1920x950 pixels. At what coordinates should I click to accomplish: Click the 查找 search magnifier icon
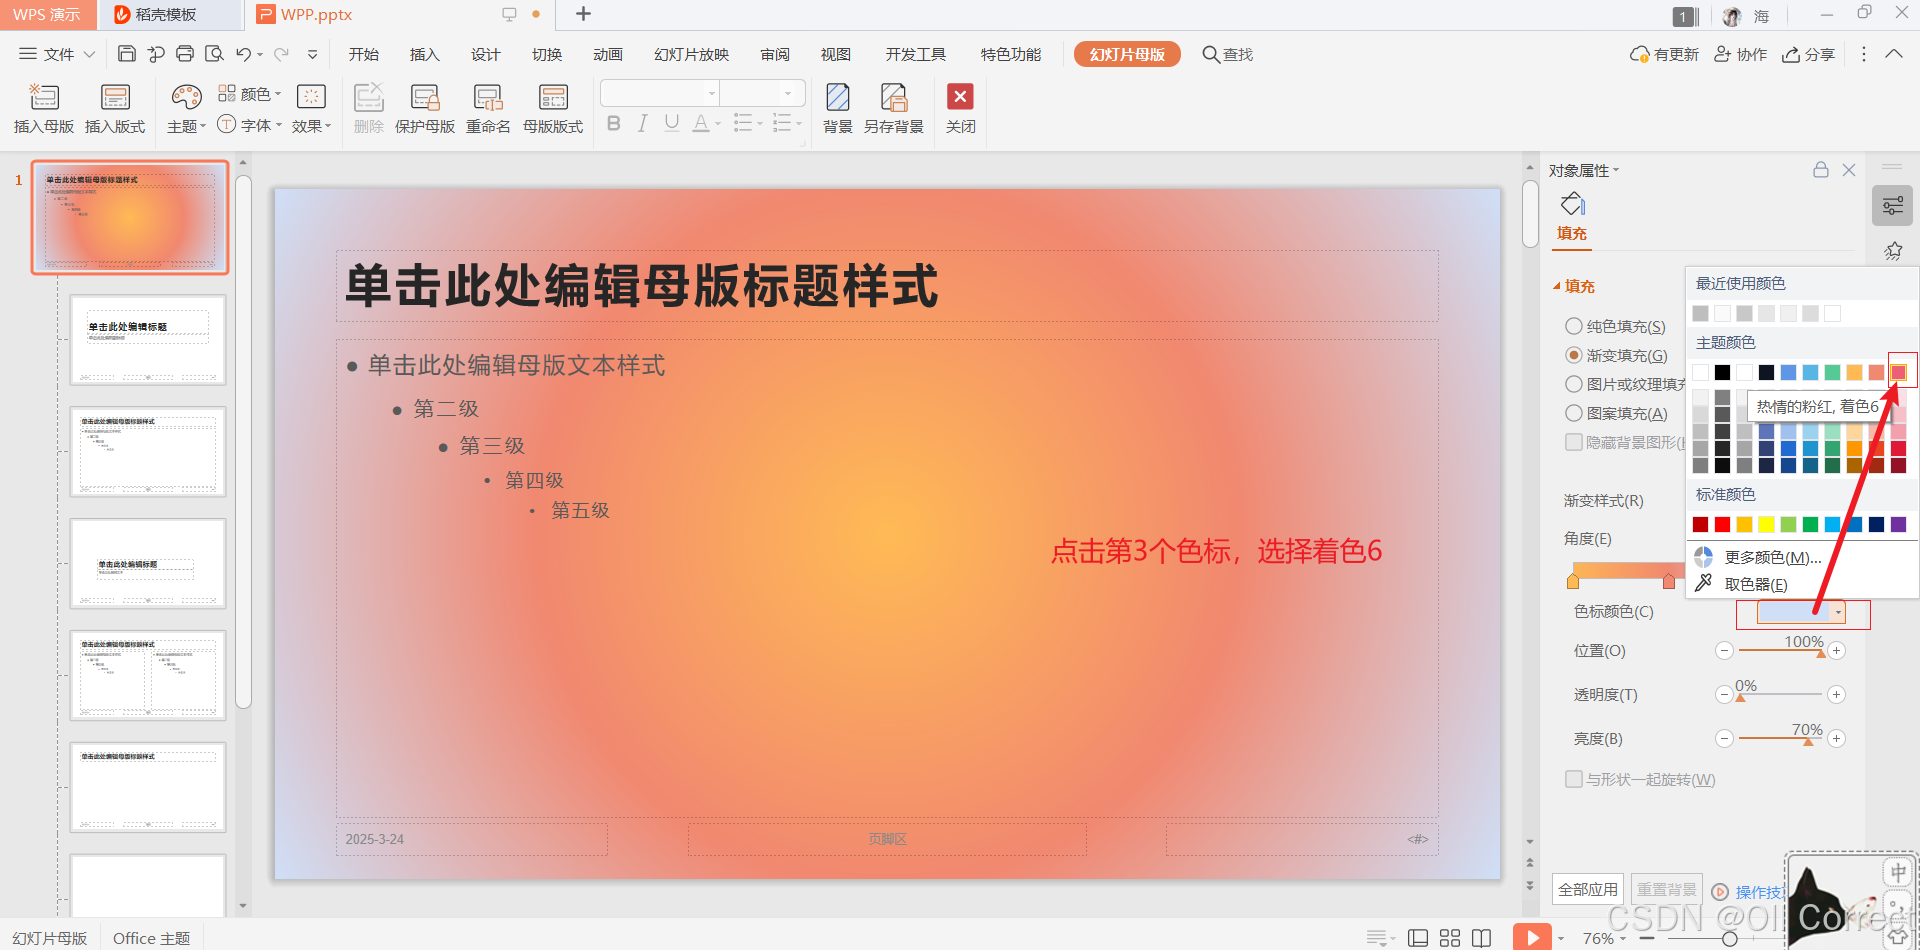[1210, 54]
